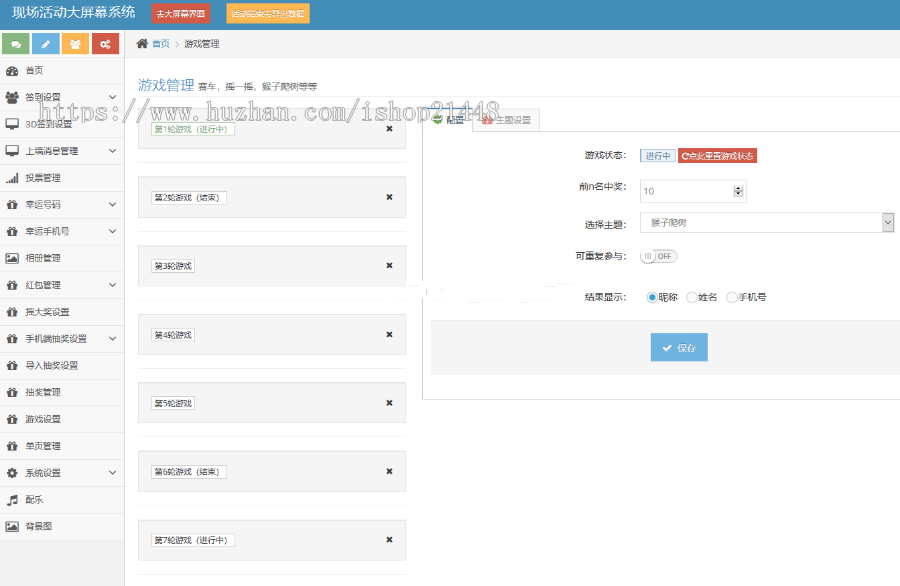The image size is (900, 586).
Task: Select 第3轮游戏 label
Action: coord(173,266)
